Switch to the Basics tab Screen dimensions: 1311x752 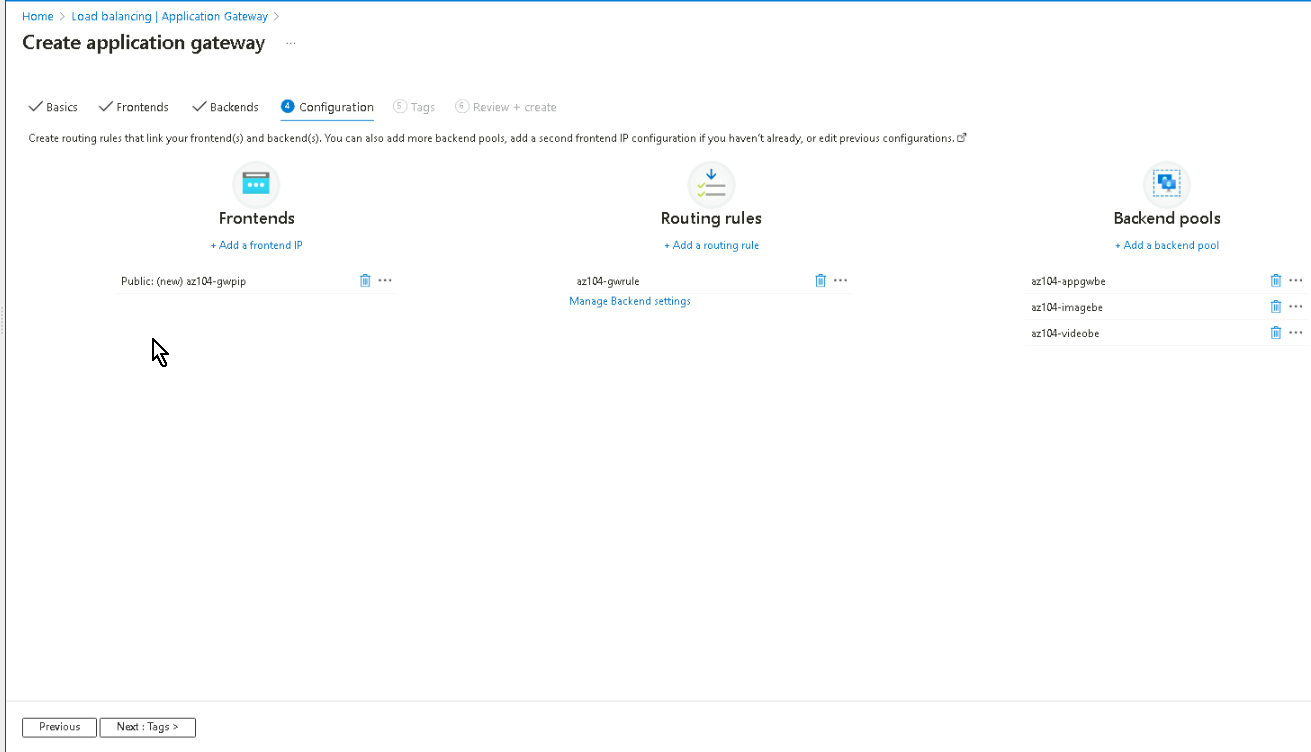click(53, 107)
